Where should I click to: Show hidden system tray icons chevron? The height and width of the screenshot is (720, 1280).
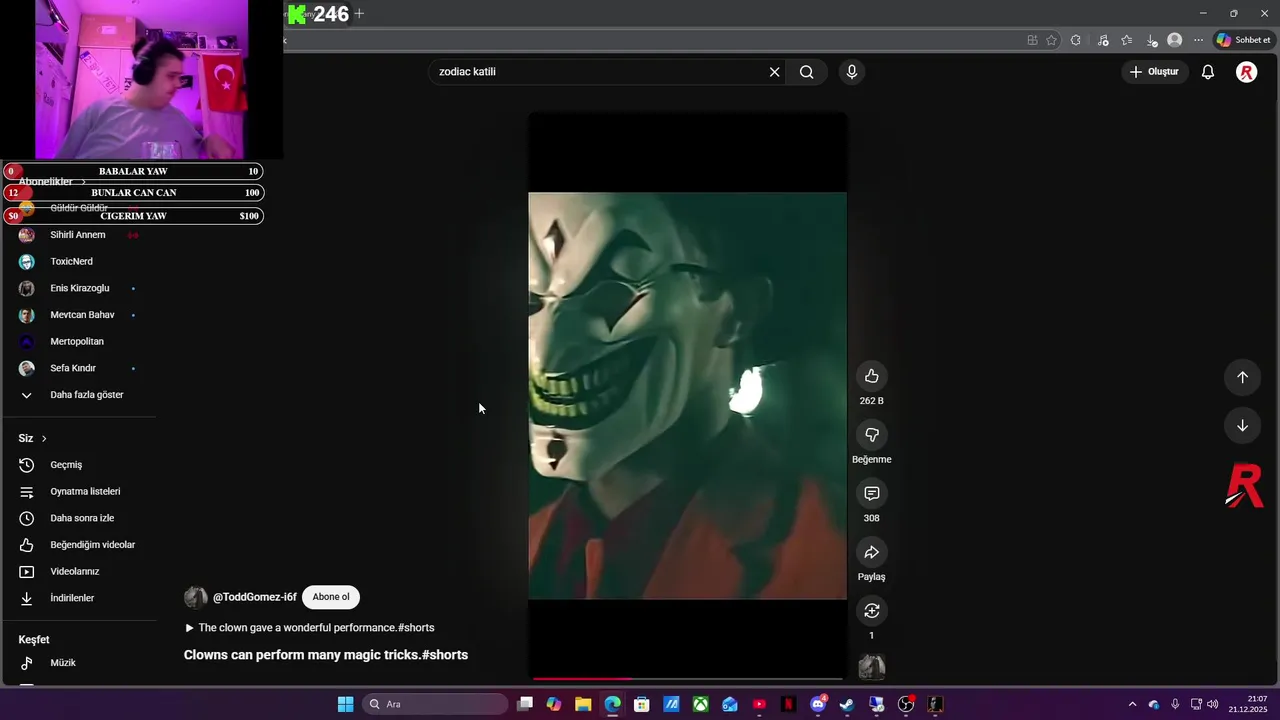click(1132, 704)
